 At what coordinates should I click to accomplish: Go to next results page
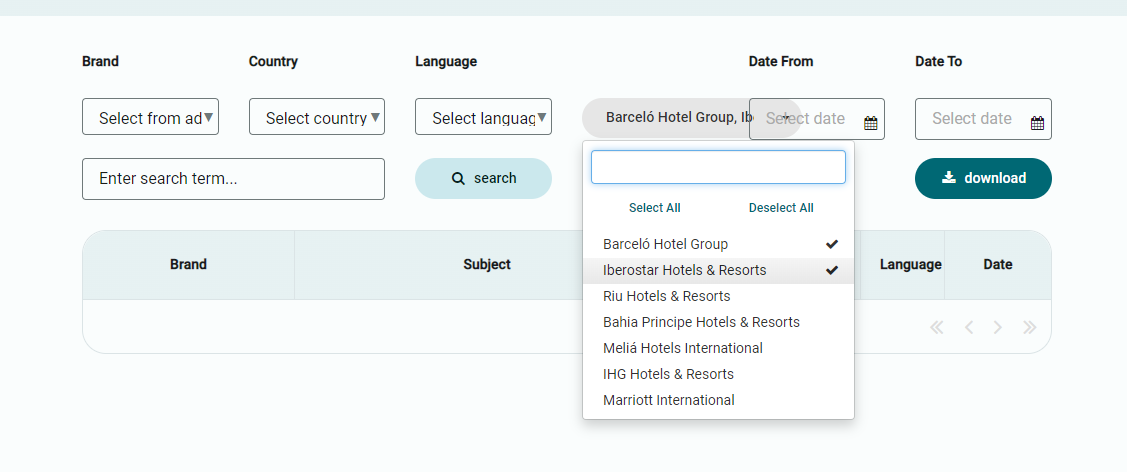(998, 328)
